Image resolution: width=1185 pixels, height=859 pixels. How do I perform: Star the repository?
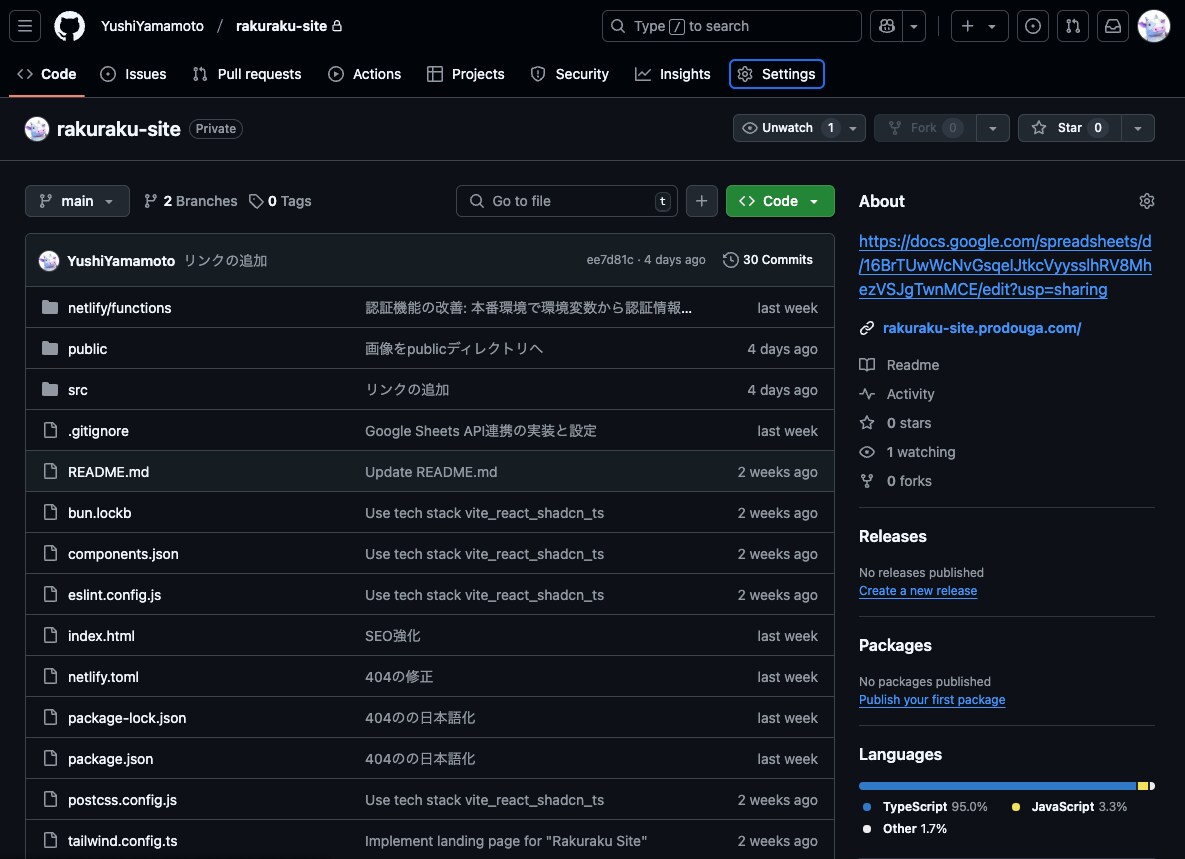(1069, 128)
